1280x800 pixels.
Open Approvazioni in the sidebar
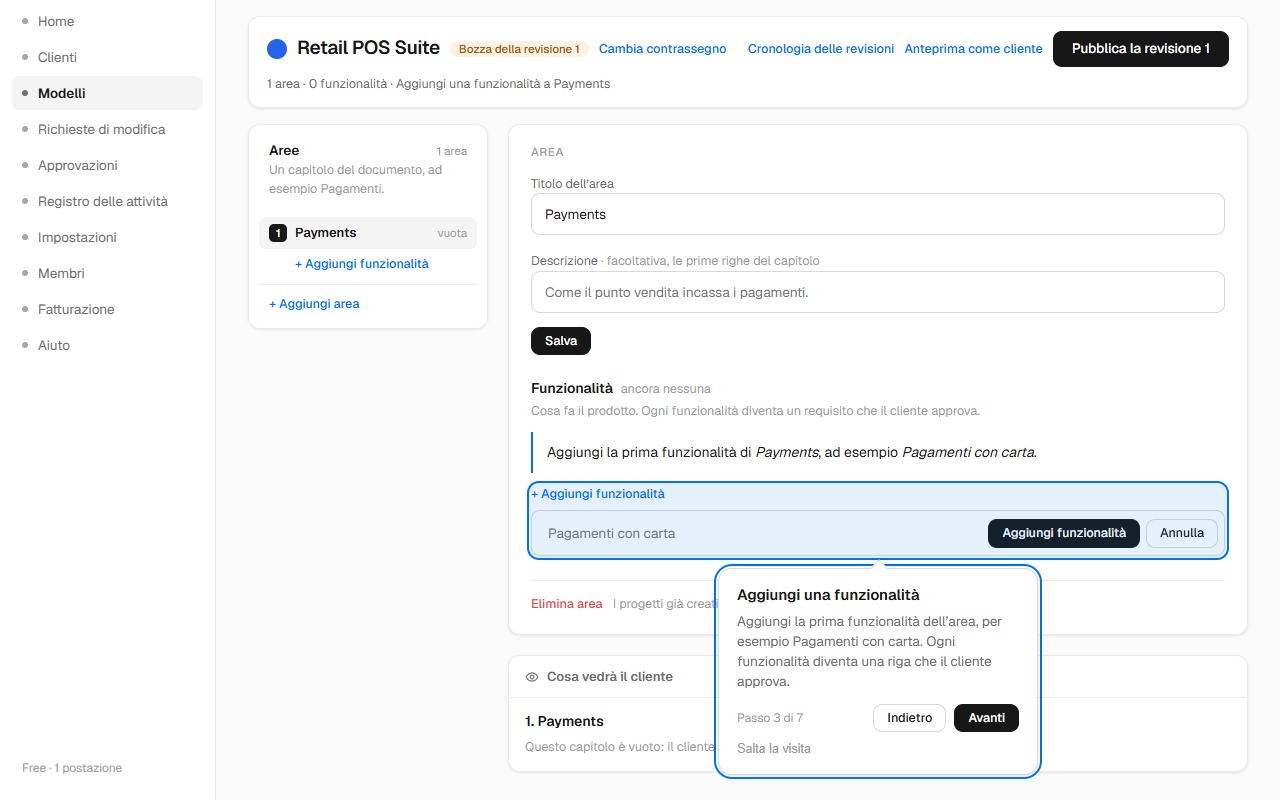point(107,165)
